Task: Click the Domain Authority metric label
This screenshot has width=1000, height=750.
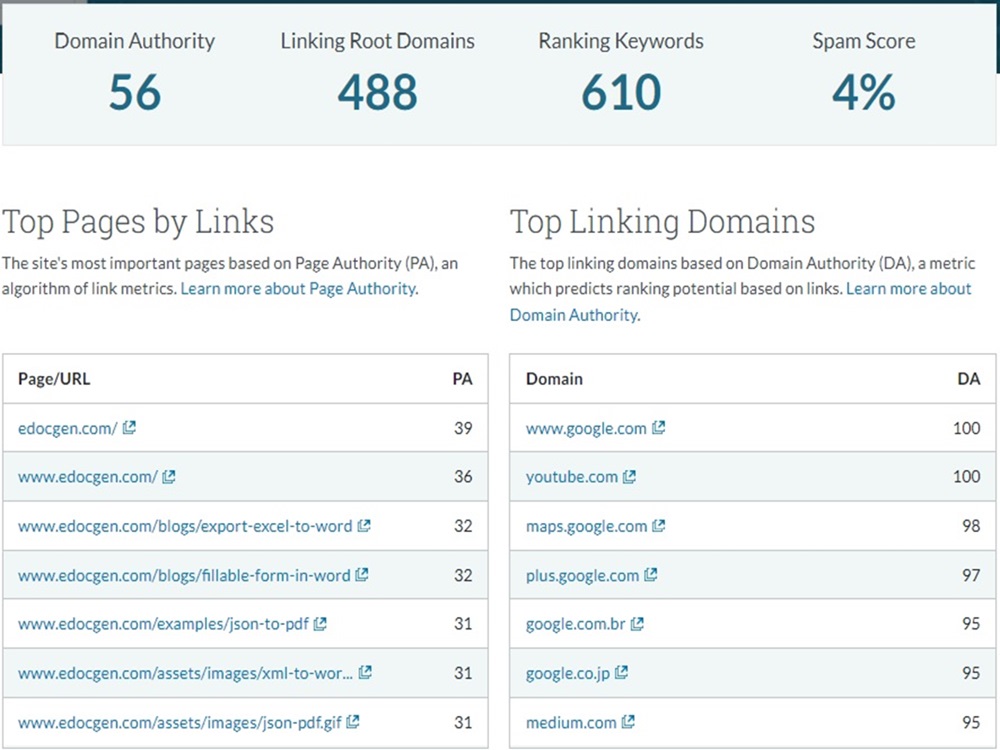Action: pyautogui.click(x=135, y=41)
